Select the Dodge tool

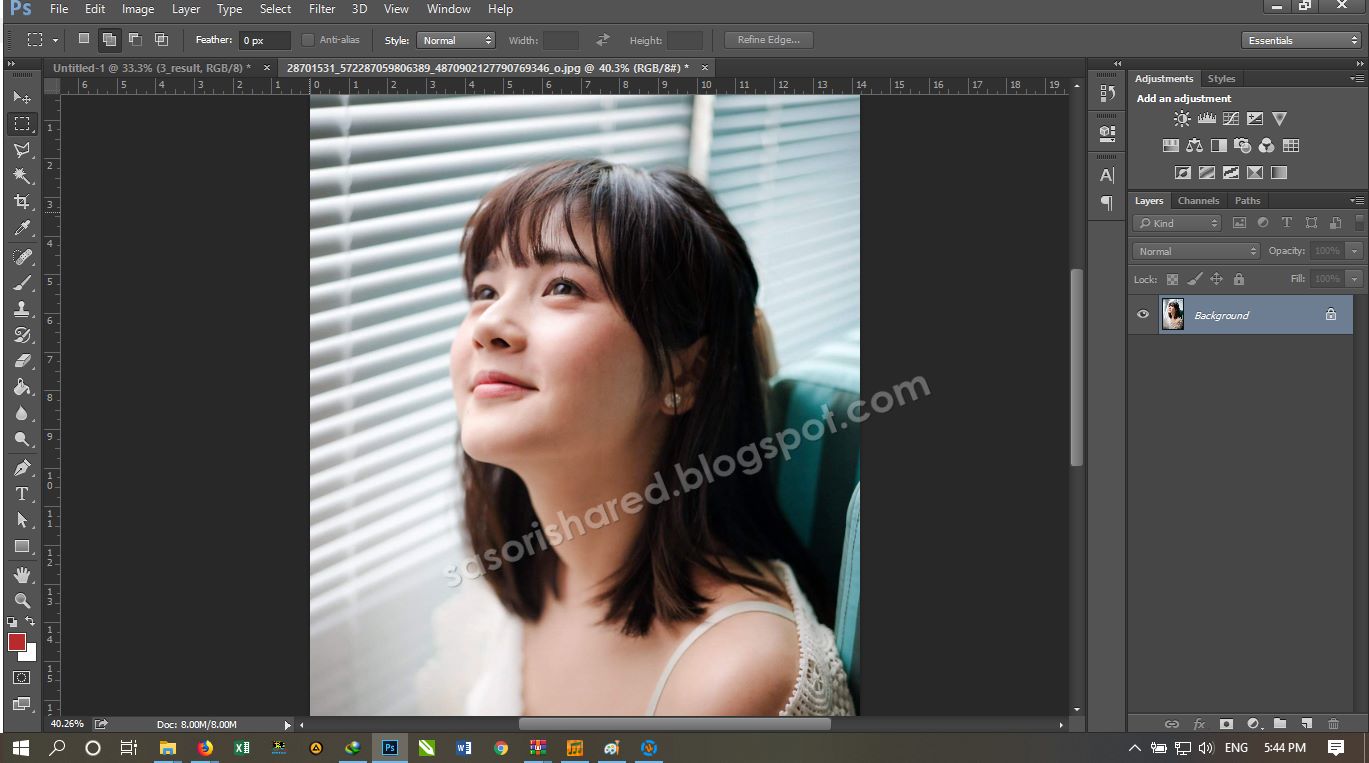[x=22, y=439]
